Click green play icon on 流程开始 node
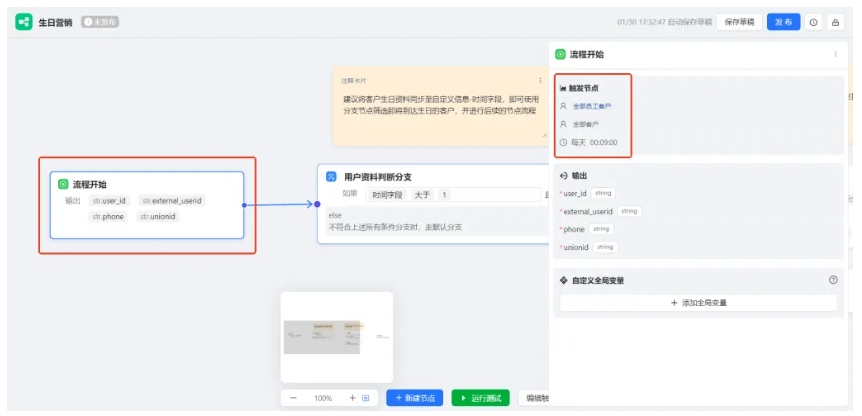 tap(63, 185)
